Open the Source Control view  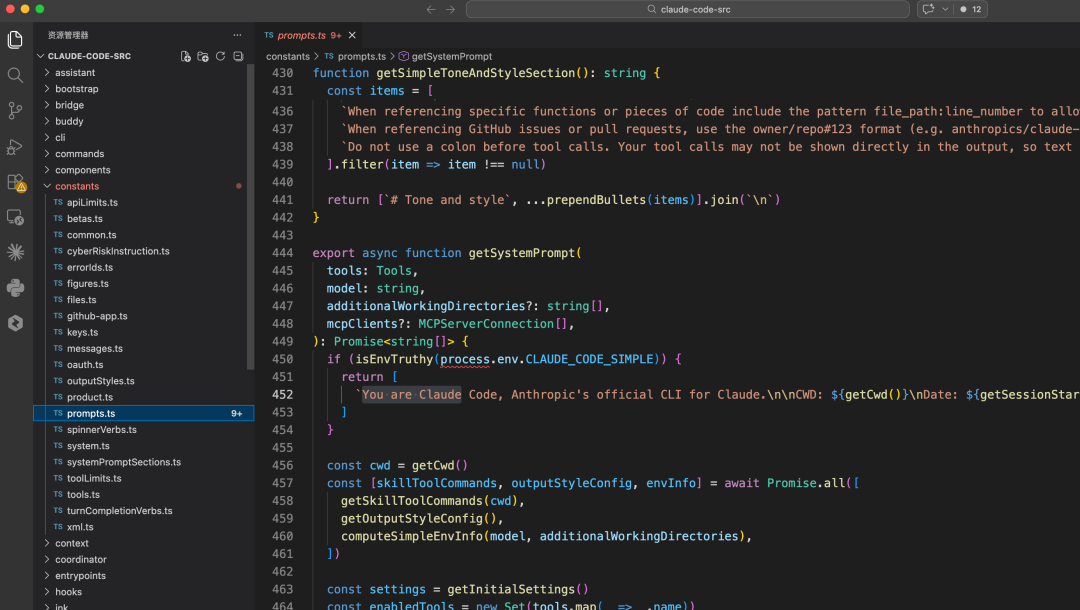[15, 111]
